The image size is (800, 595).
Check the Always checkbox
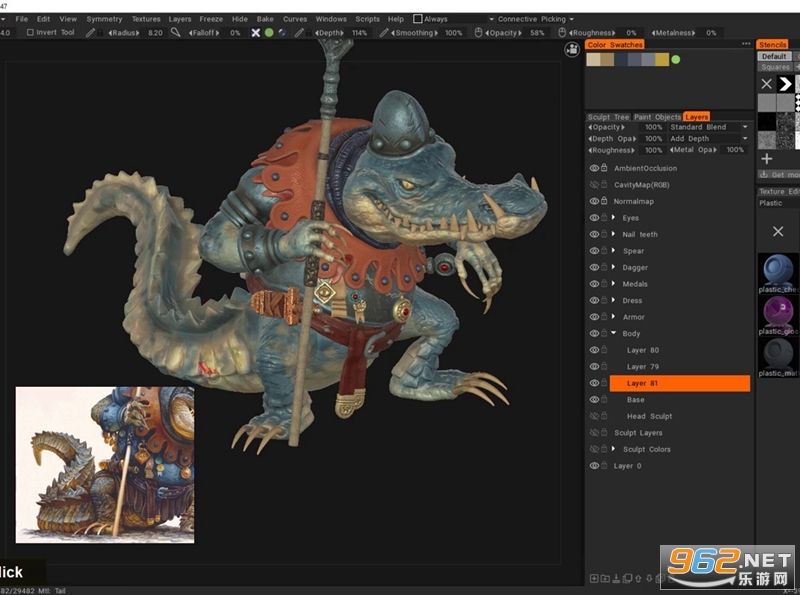[x=417, y=19]
